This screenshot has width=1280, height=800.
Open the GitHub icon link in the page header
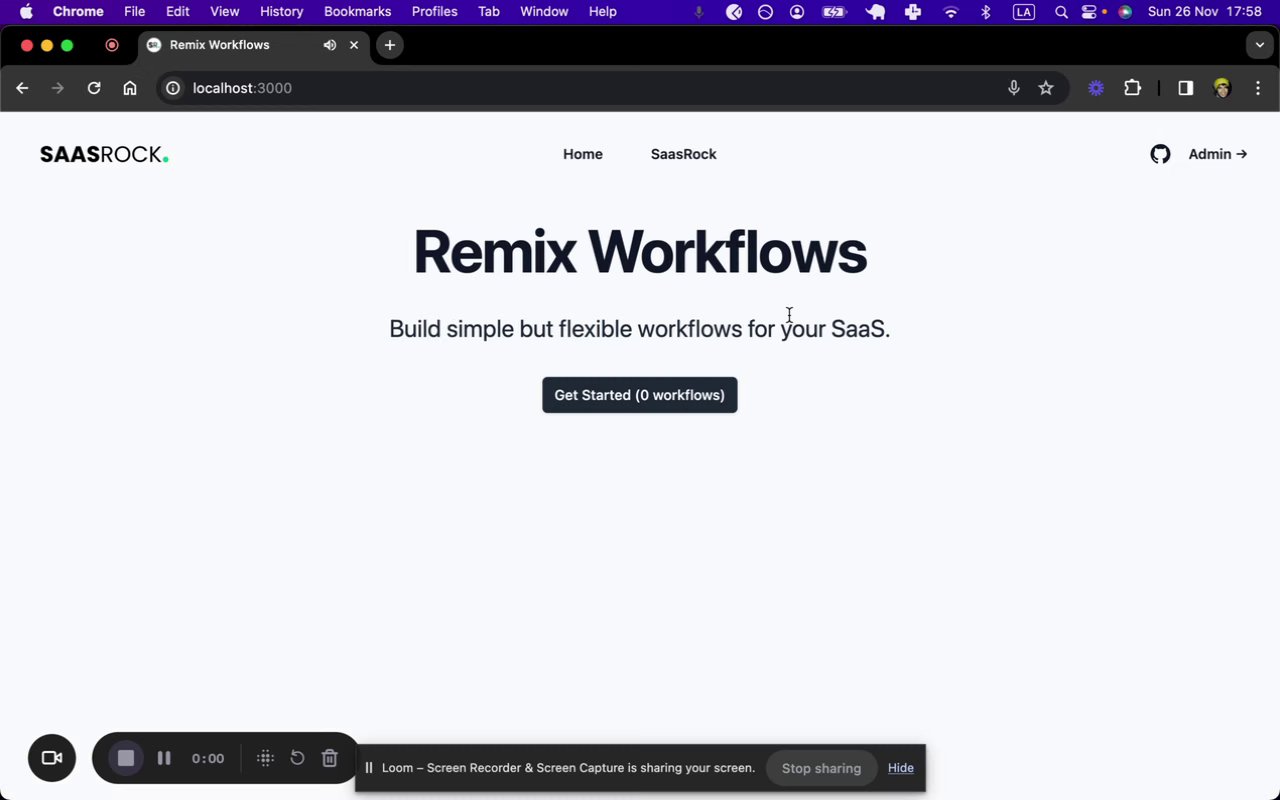point(1160,154)
